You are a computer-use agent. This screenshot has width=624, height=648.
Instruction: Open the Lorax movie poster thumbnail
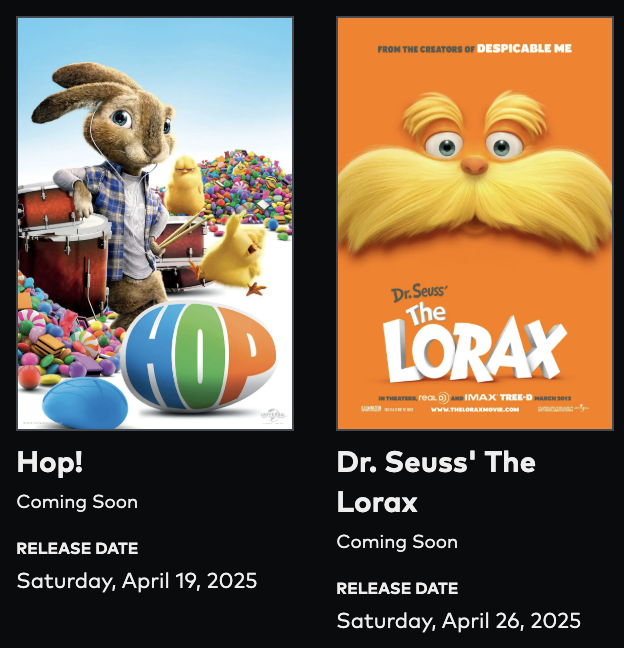(x=475, y=224)
